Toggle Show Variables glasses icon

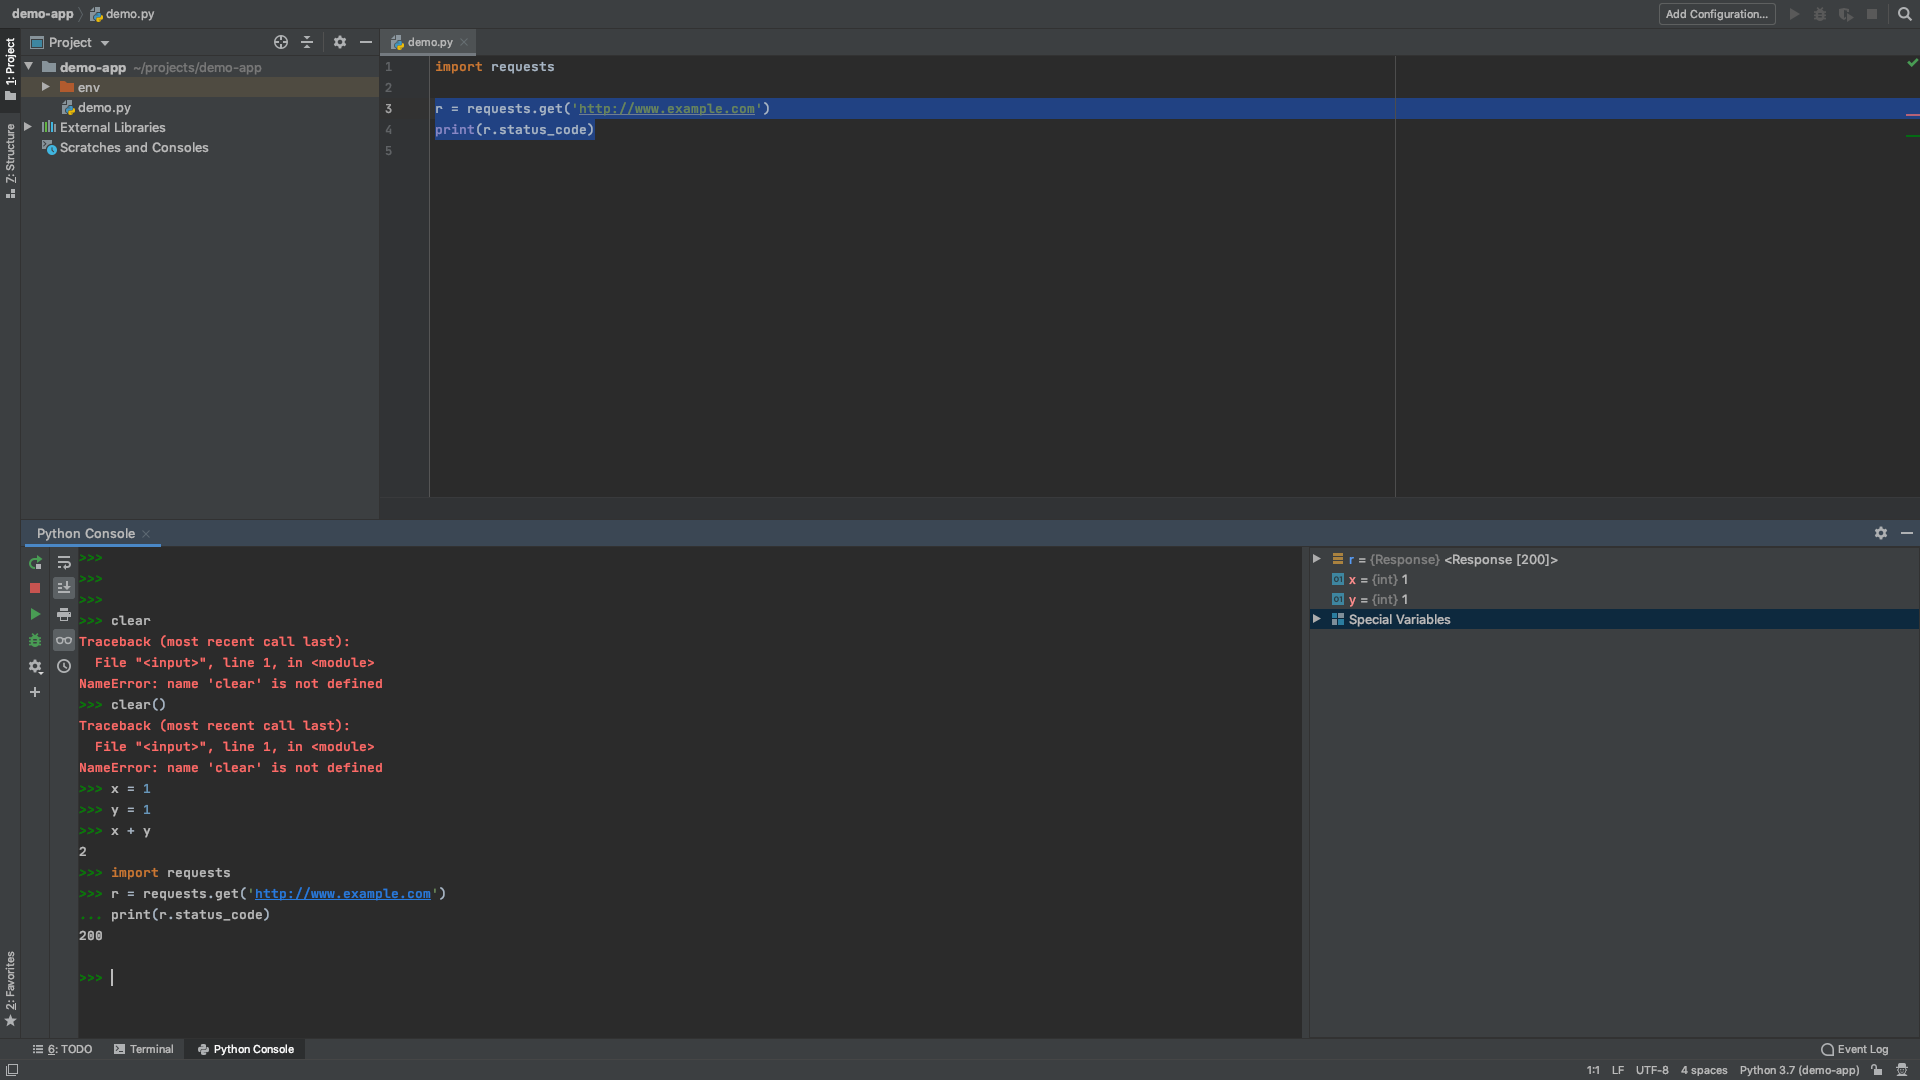click(64, 640)
